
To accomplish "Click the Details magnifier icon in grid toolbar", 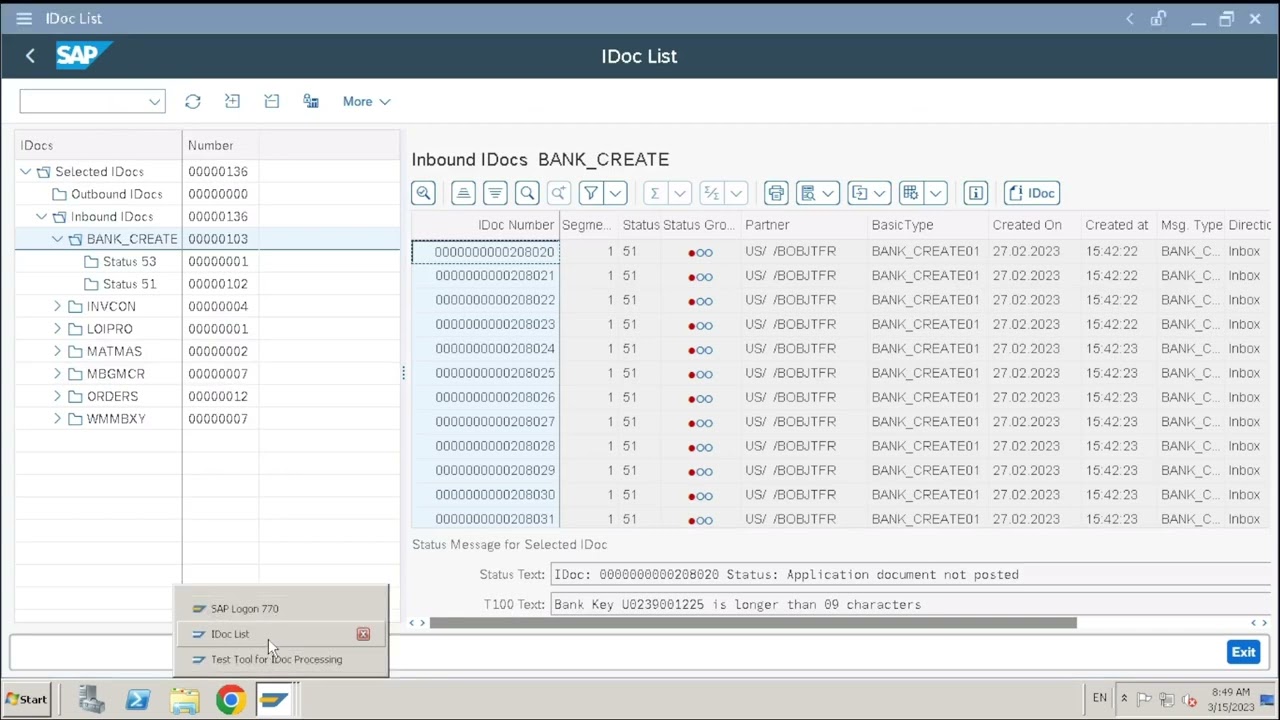I will point(423,193).
